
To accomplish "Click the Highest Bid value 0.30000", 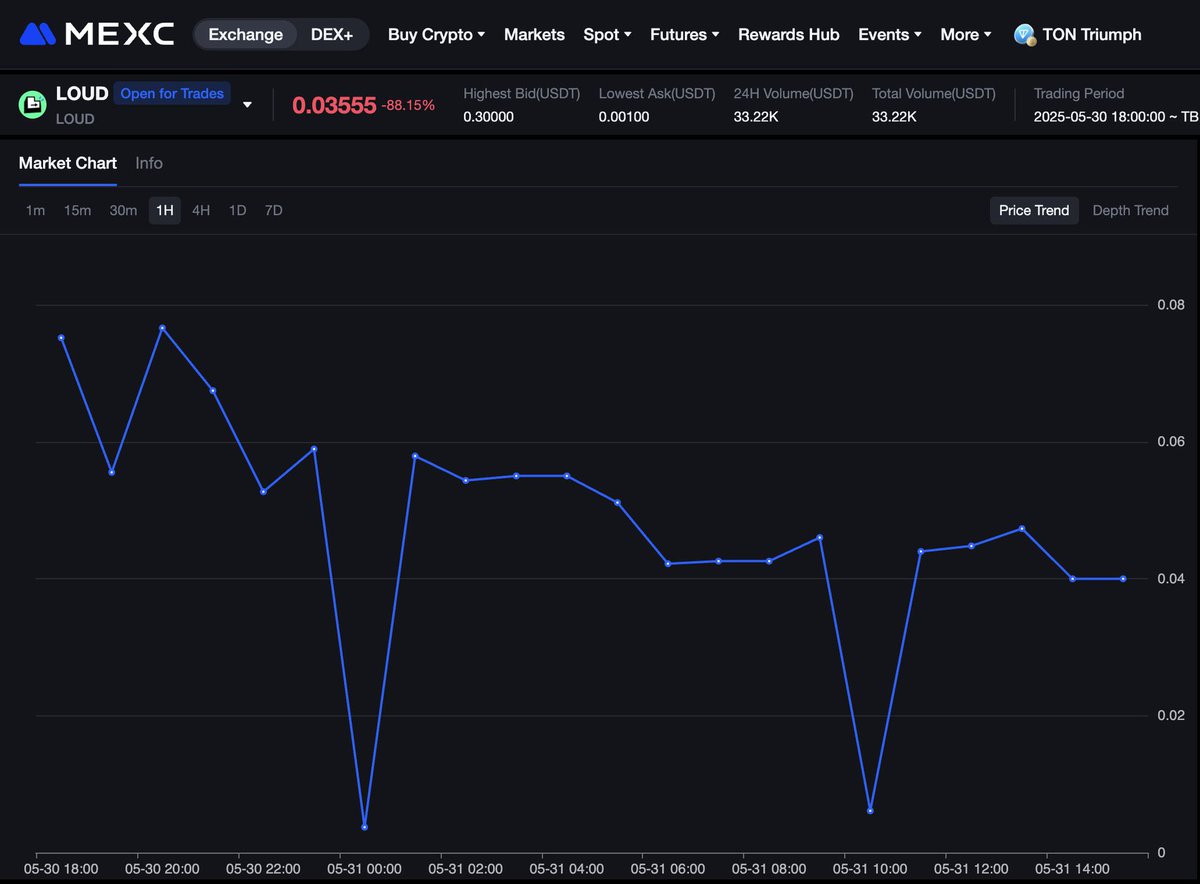I will coord(488,117).
